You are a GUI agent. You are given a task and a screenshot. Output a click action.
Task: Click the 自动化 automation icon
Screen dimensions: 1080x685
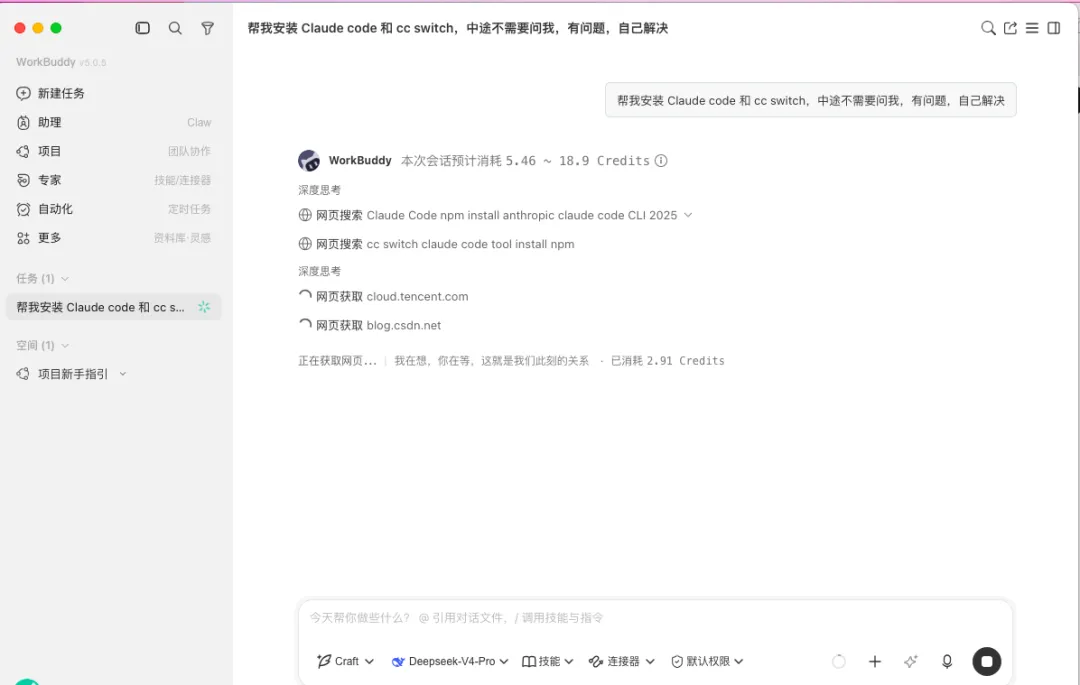point(23,209)
